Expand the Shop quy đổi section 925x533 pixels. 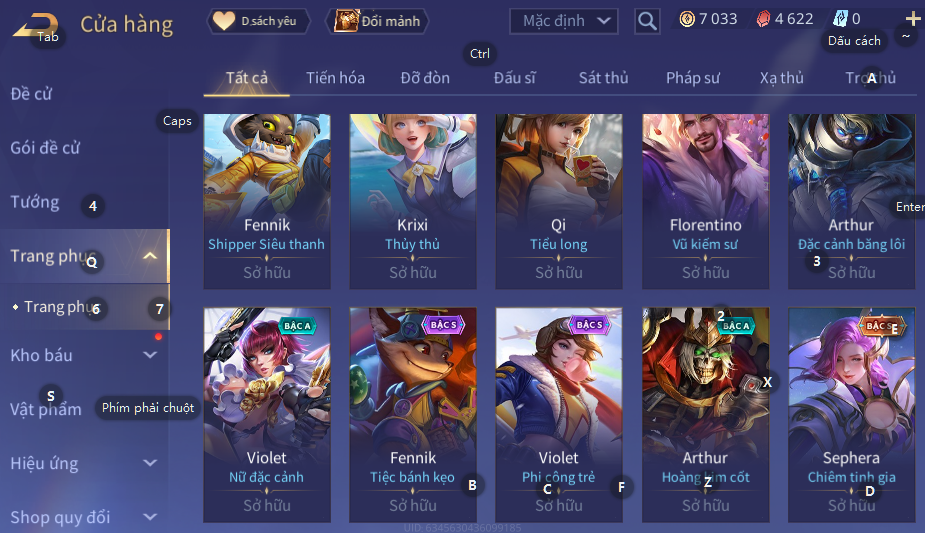[x=150, y=517]
